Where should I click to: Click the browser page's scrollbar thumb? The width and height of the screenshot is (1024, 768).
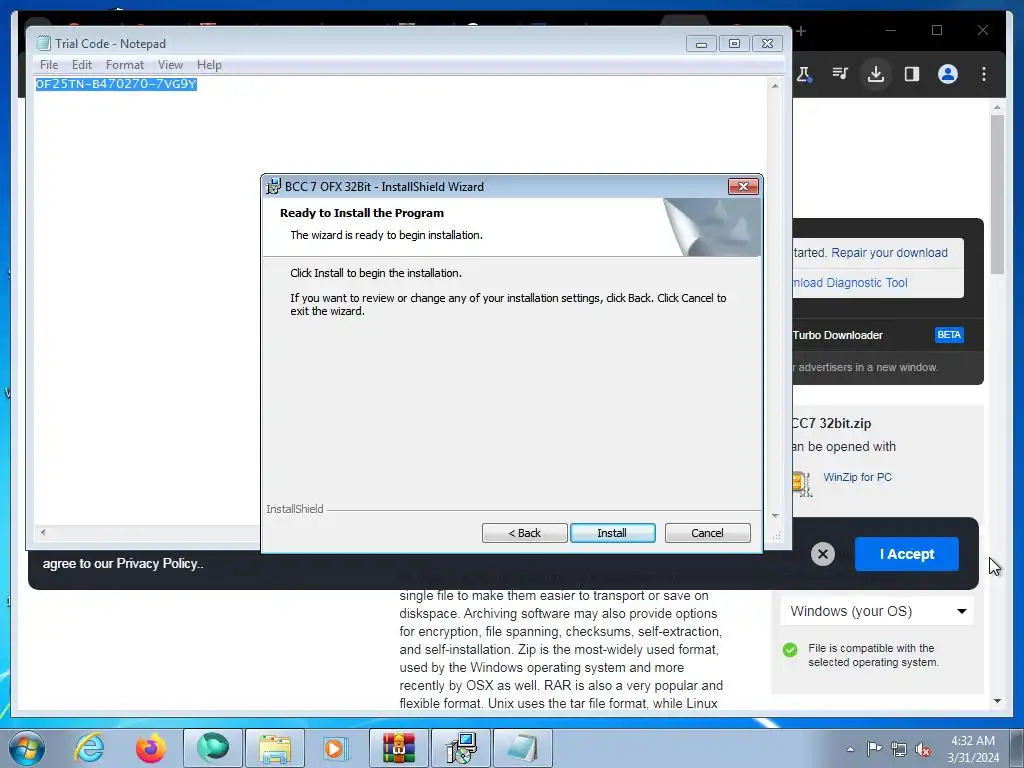[x=997, y=195]
